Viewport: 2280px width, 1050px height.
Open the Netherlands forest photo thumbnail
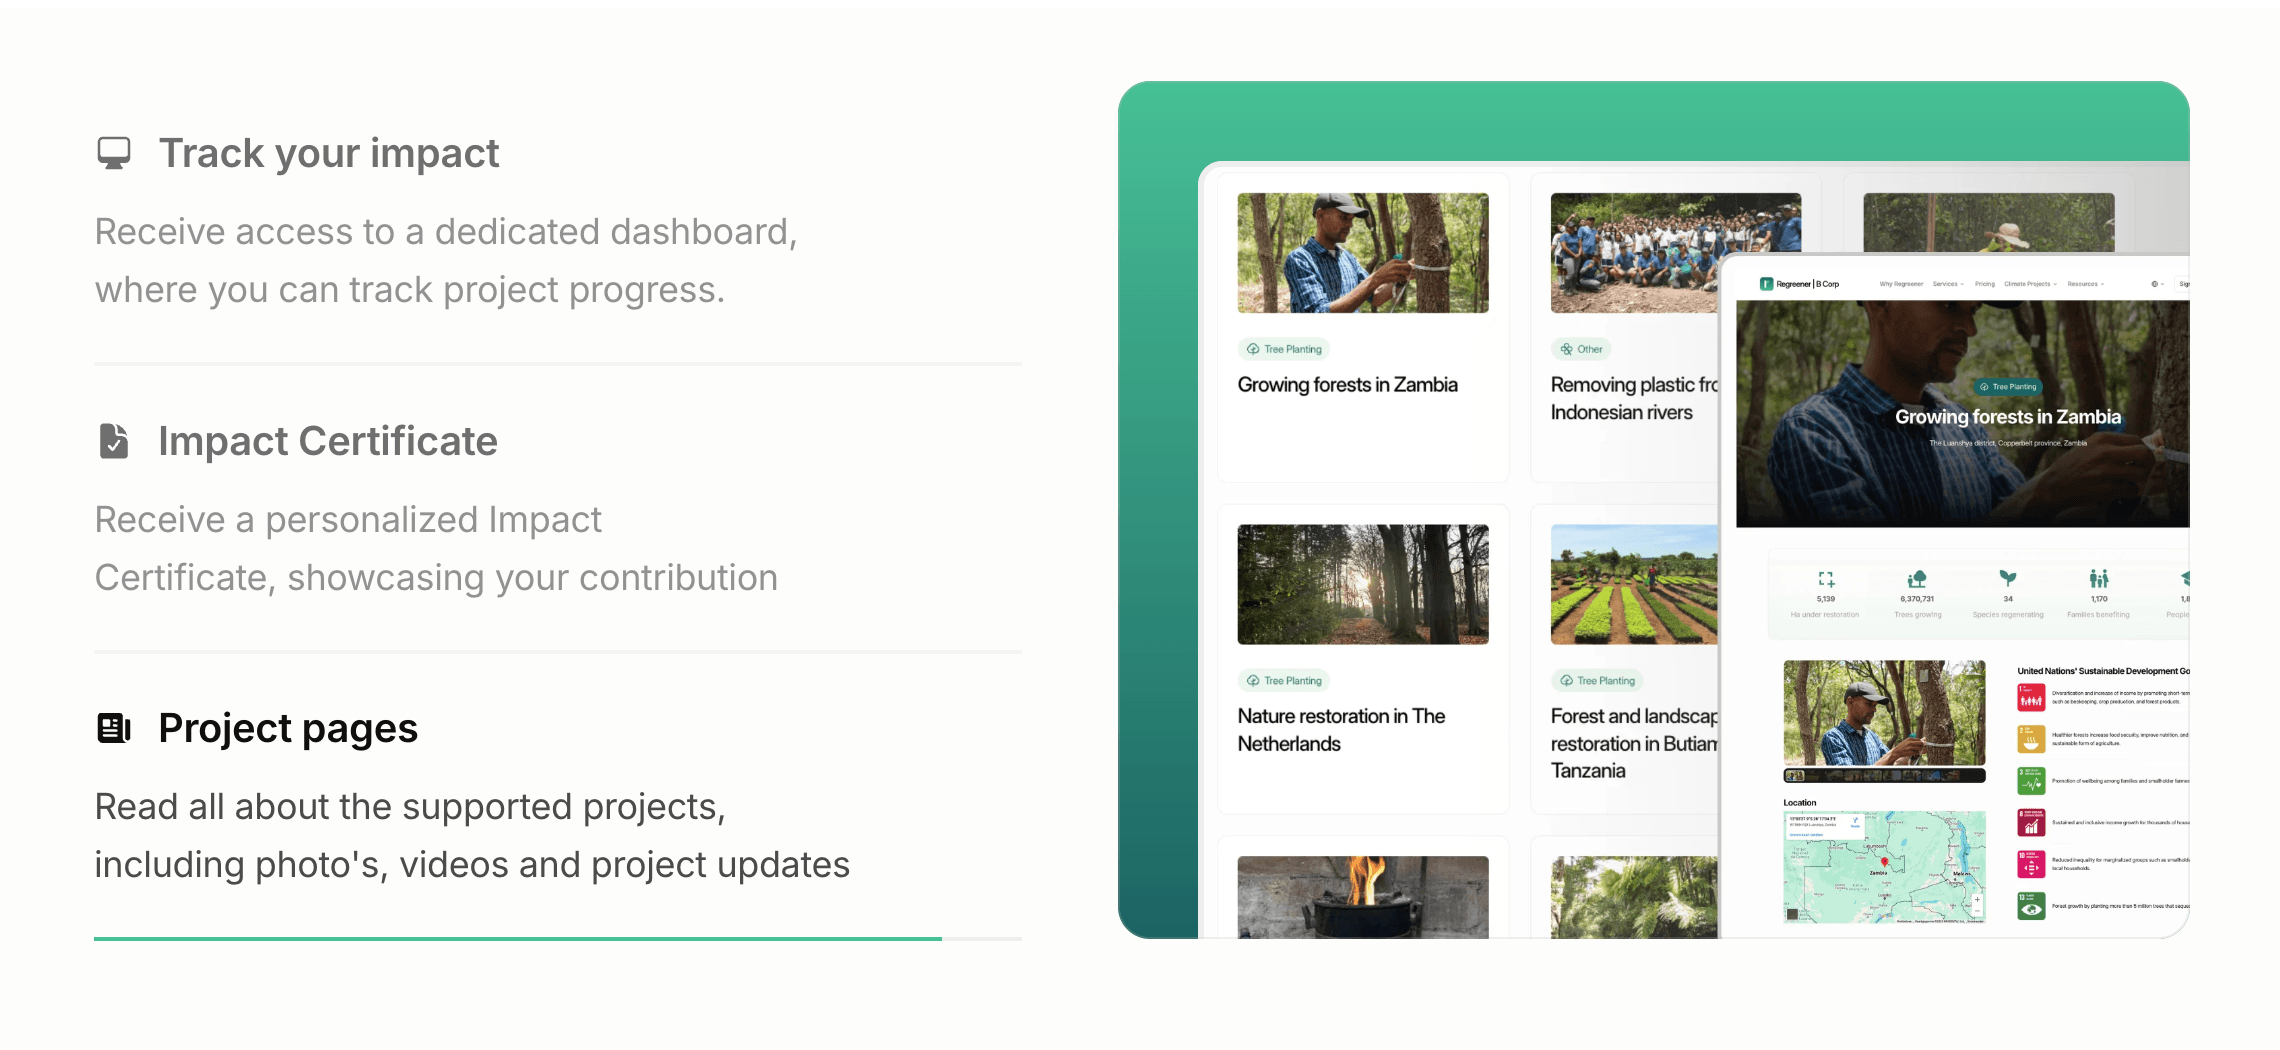tap(1363, 585)
